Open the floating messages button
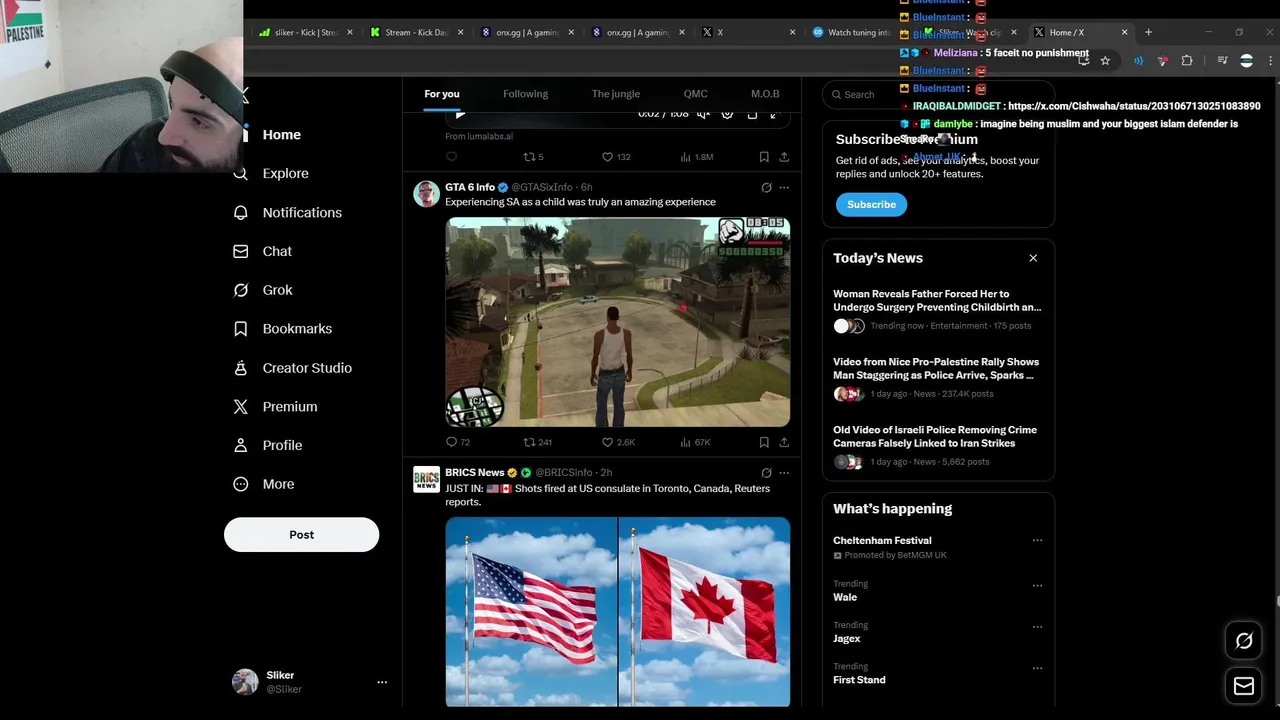Viewport: 1280px width, 720px height. 1244,686
